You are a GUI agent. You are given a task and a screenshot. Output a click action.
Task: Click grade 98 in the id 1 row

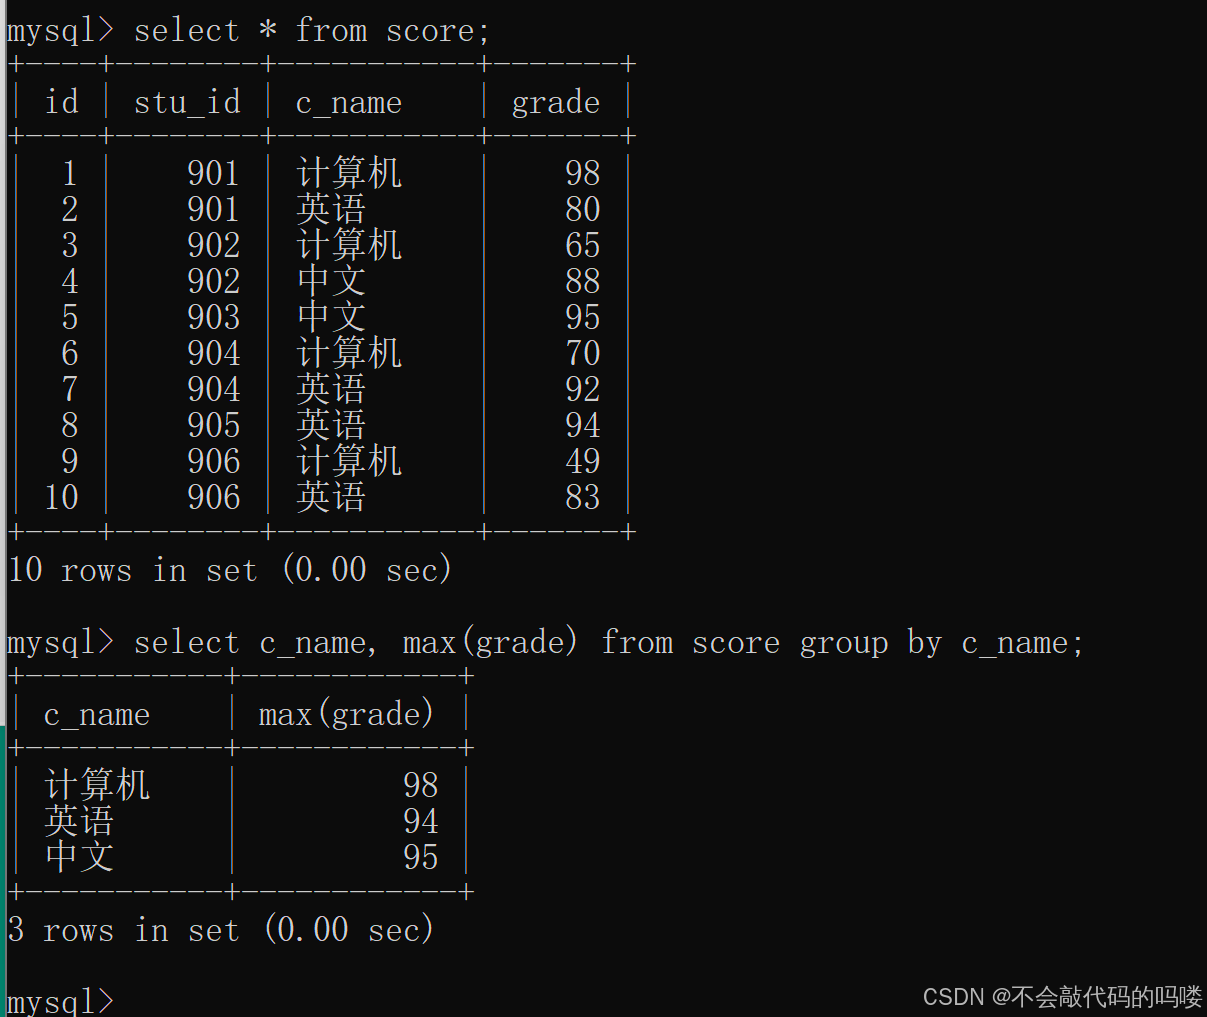(582, 173)
